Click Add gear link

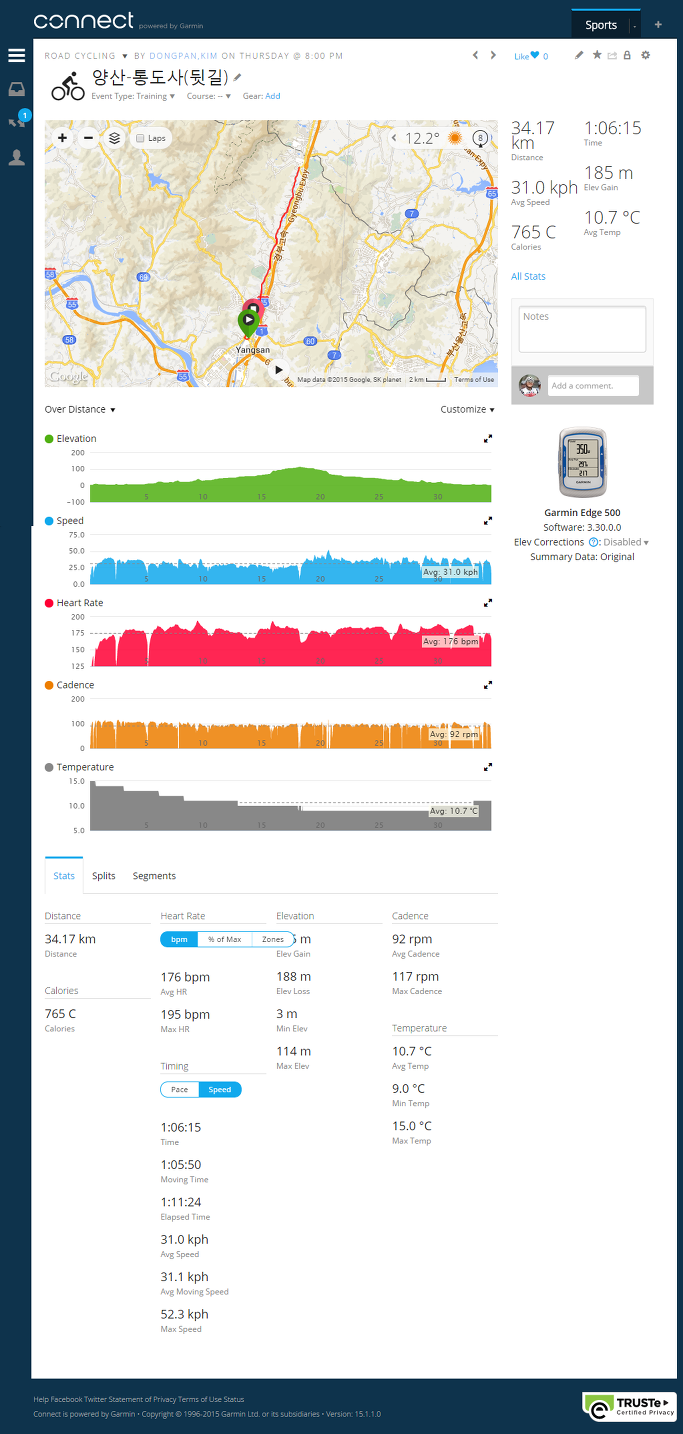pos(272,96)
